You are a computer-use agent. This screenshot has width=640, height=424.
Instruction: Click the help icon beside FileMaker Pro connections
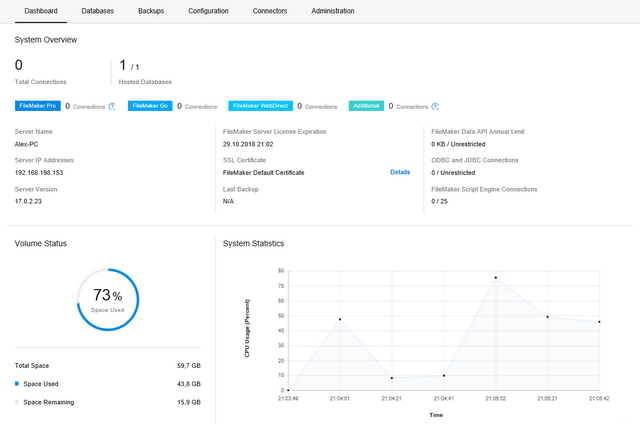click(x=112, y=106)
